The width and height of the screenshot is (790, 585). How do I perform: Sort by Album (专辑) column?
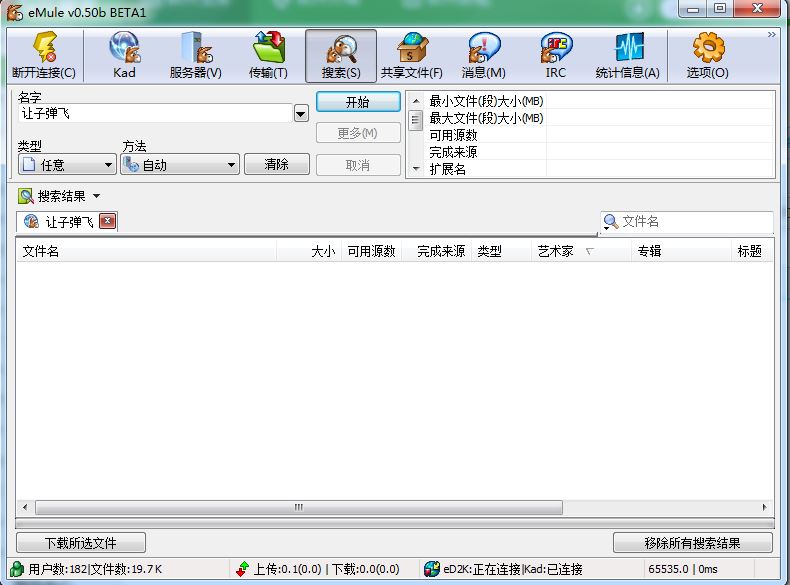pyautogui.click(x=682, y=251)
